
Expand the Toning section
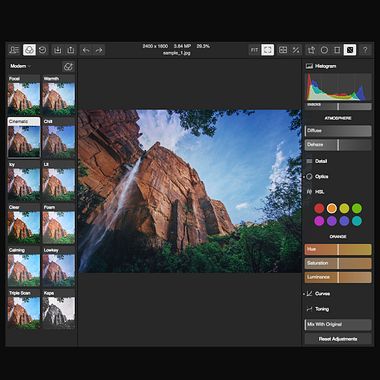318,309
